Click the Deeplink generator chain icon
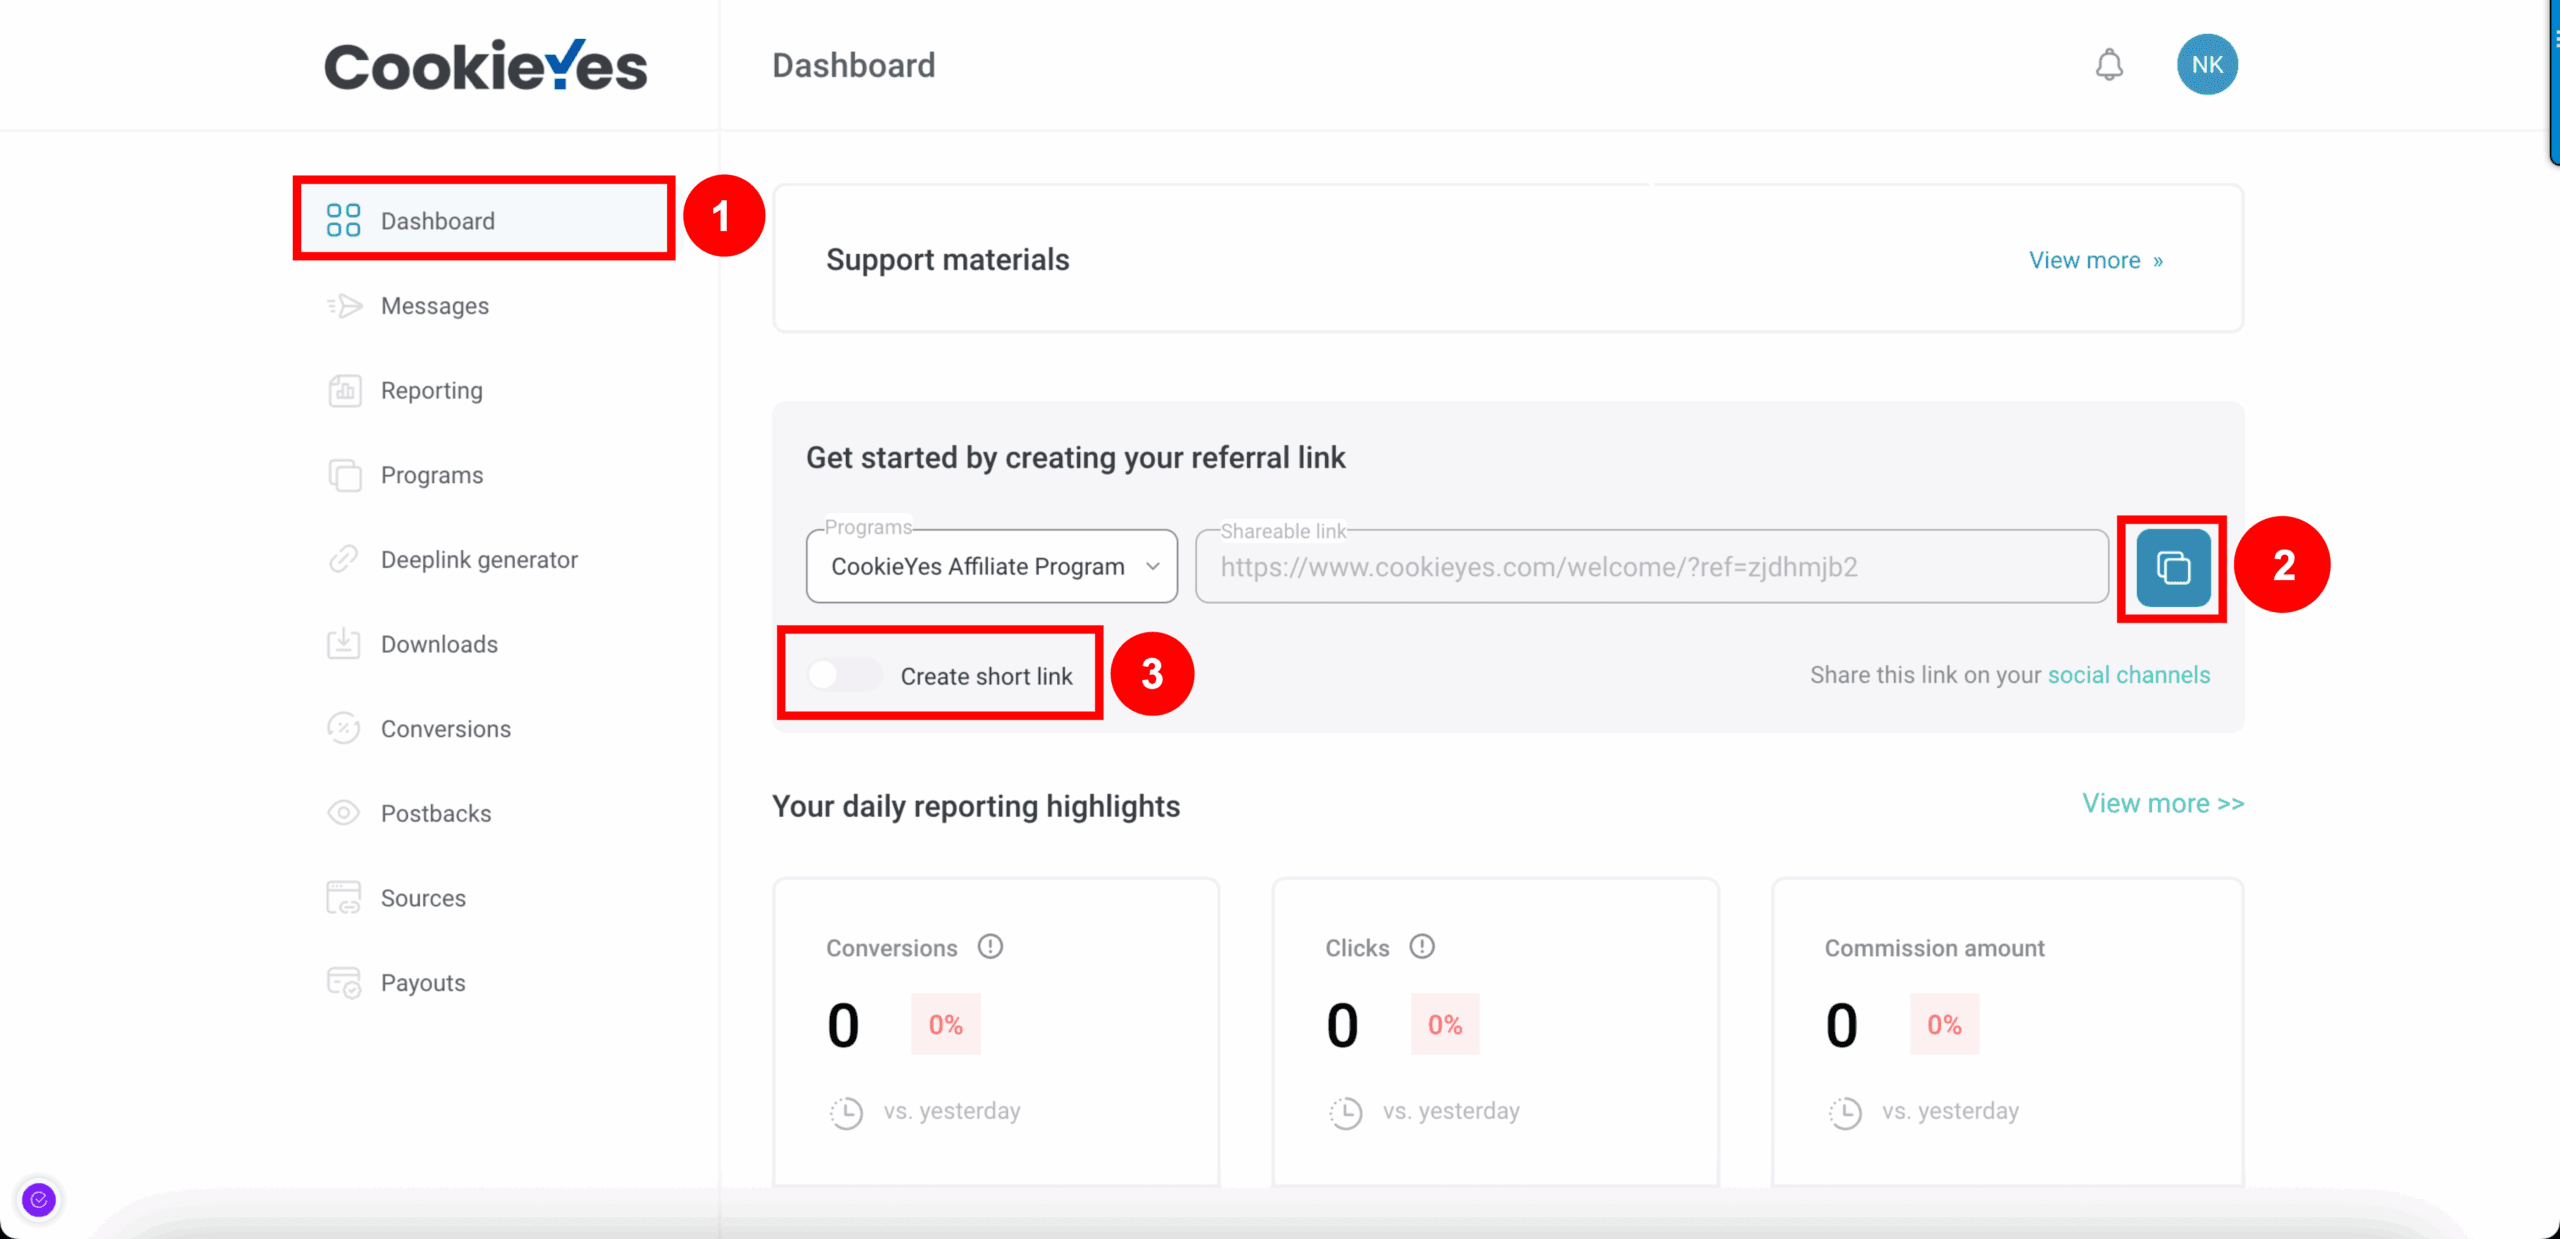Viewport: 2560px width, 1239px height. pos(343,559)
